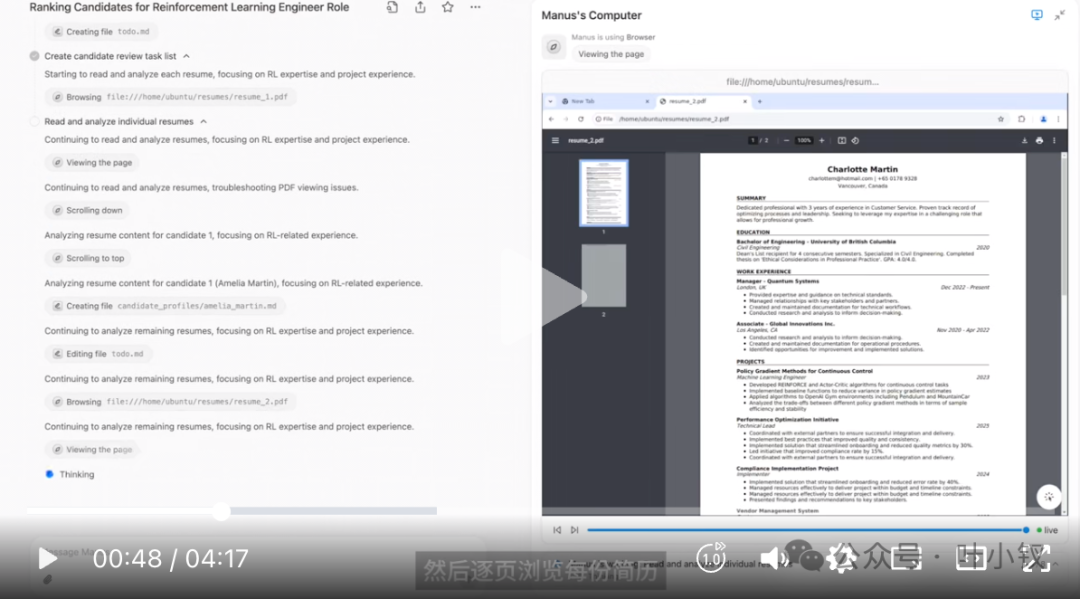The height and width of the screenshot is (599, 1080).
Task: Switch to the New Tab browser tab
Action: point(605,101)
